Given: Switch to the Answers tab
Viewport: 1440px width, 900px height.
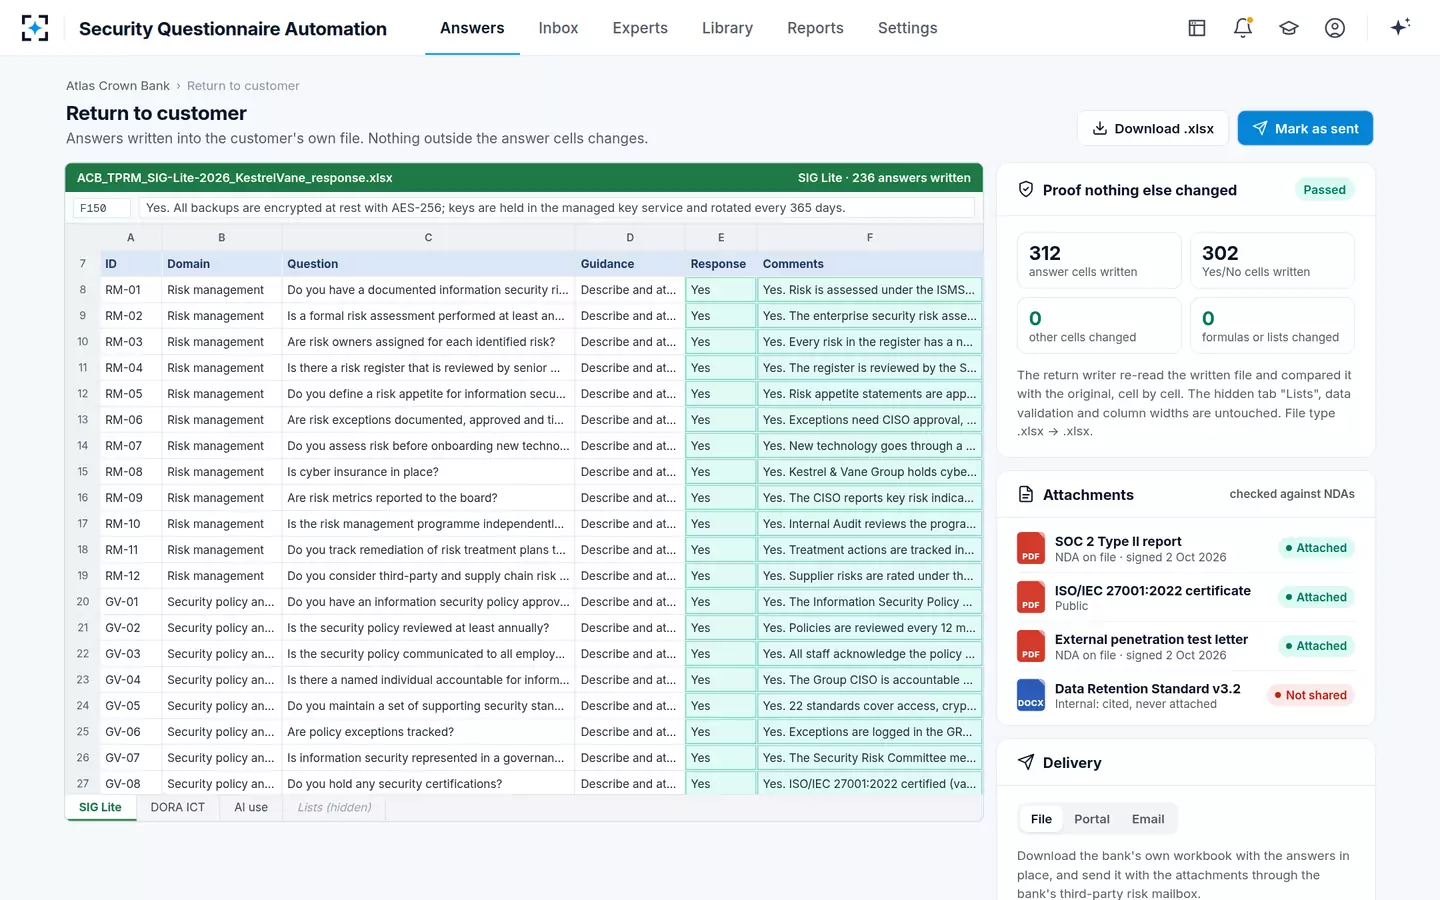Looking at the screenshot, I should click(472, 28).
